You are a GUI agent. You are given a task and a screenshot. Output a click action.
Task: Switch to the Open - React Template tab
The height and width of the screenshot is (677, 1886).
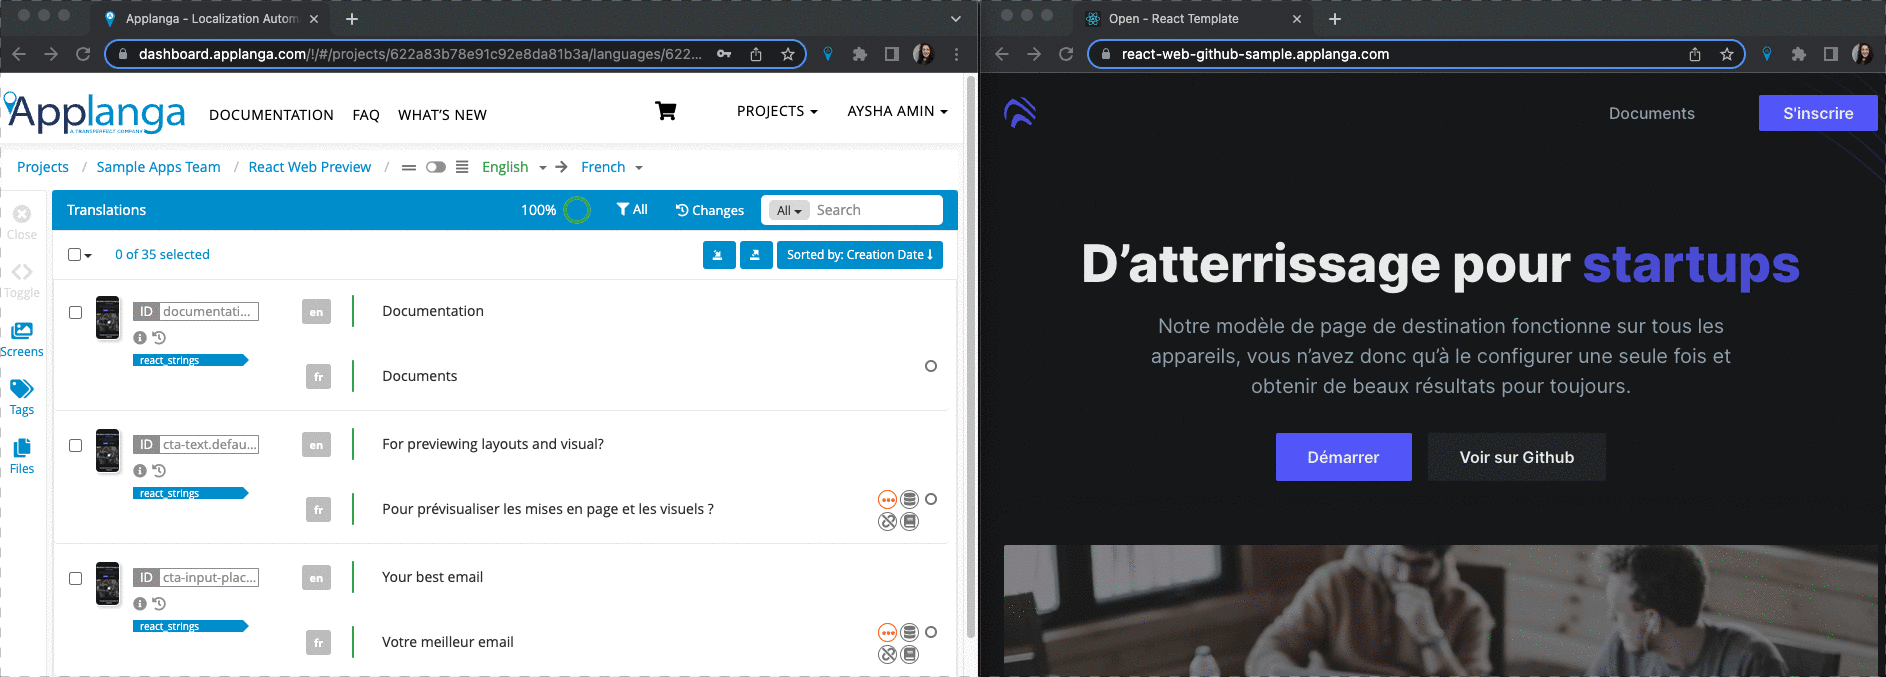(1192, 18)
